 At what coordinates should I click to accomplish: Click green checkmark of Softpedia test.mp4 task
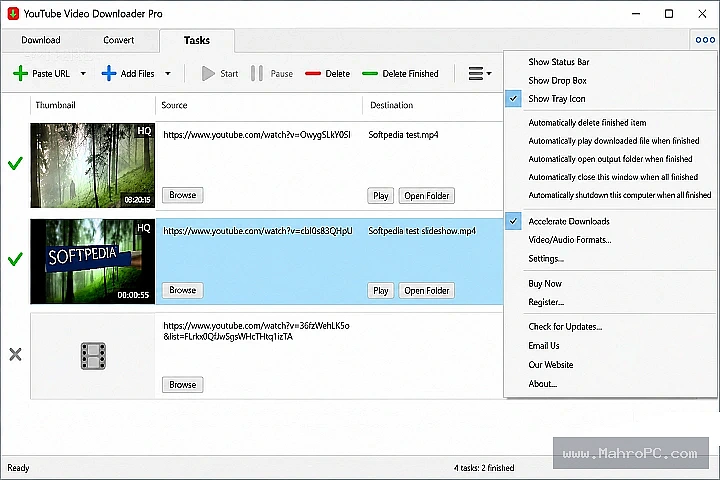coord(15,163)
